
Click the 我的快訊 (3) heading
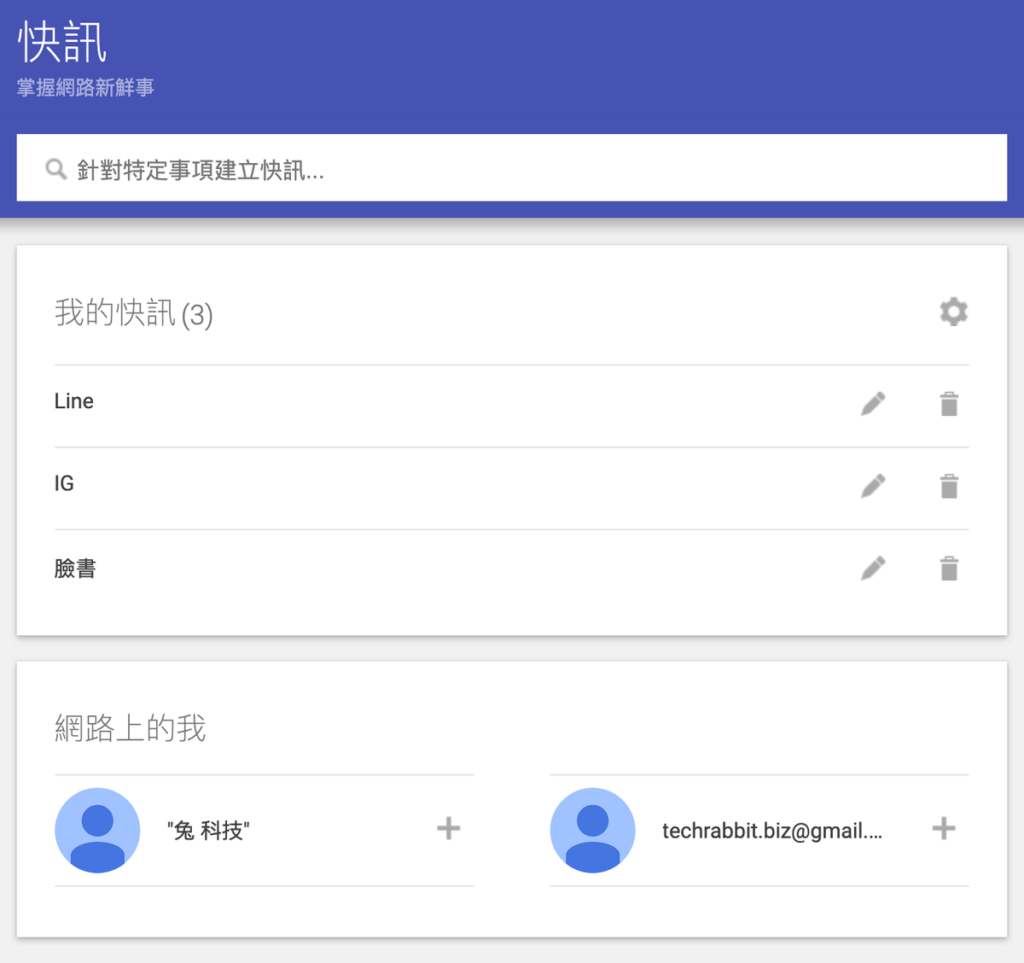134,313
